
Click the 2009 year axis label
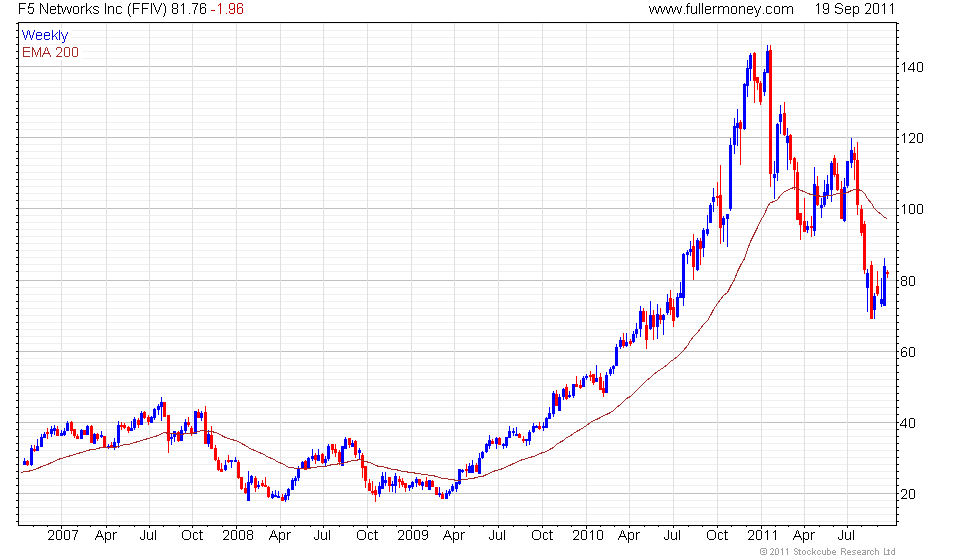[x=412, y=535]
